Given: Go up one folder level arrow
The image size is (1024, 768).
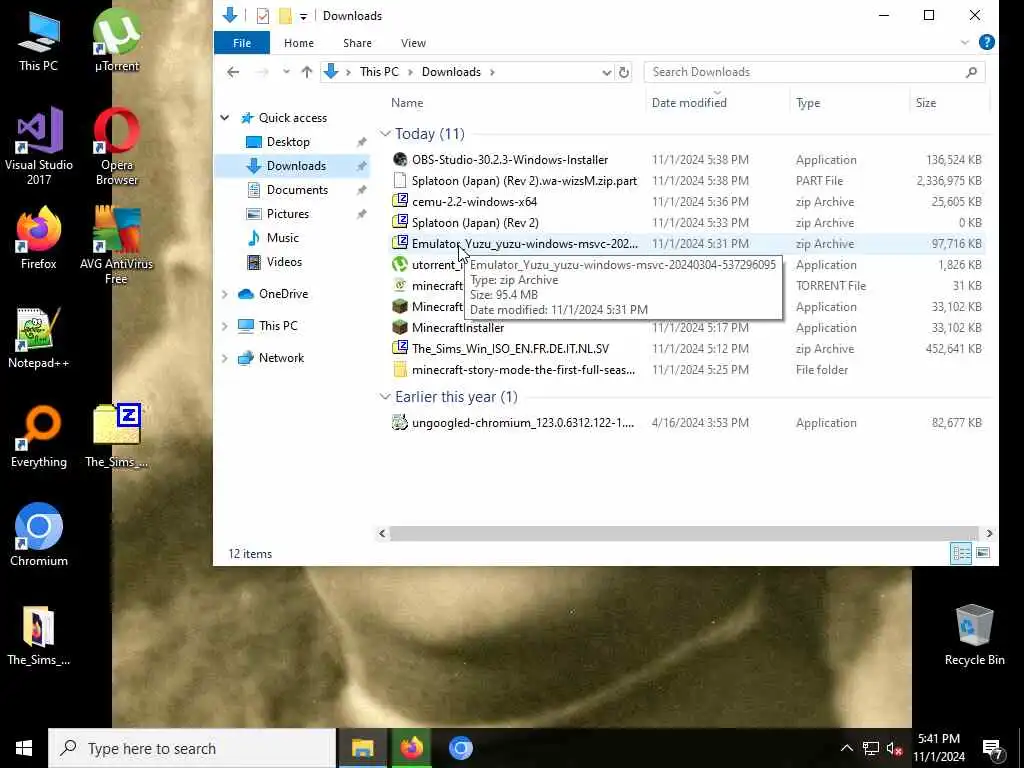Looking at the screenshot, I should [x=306, y=72].
